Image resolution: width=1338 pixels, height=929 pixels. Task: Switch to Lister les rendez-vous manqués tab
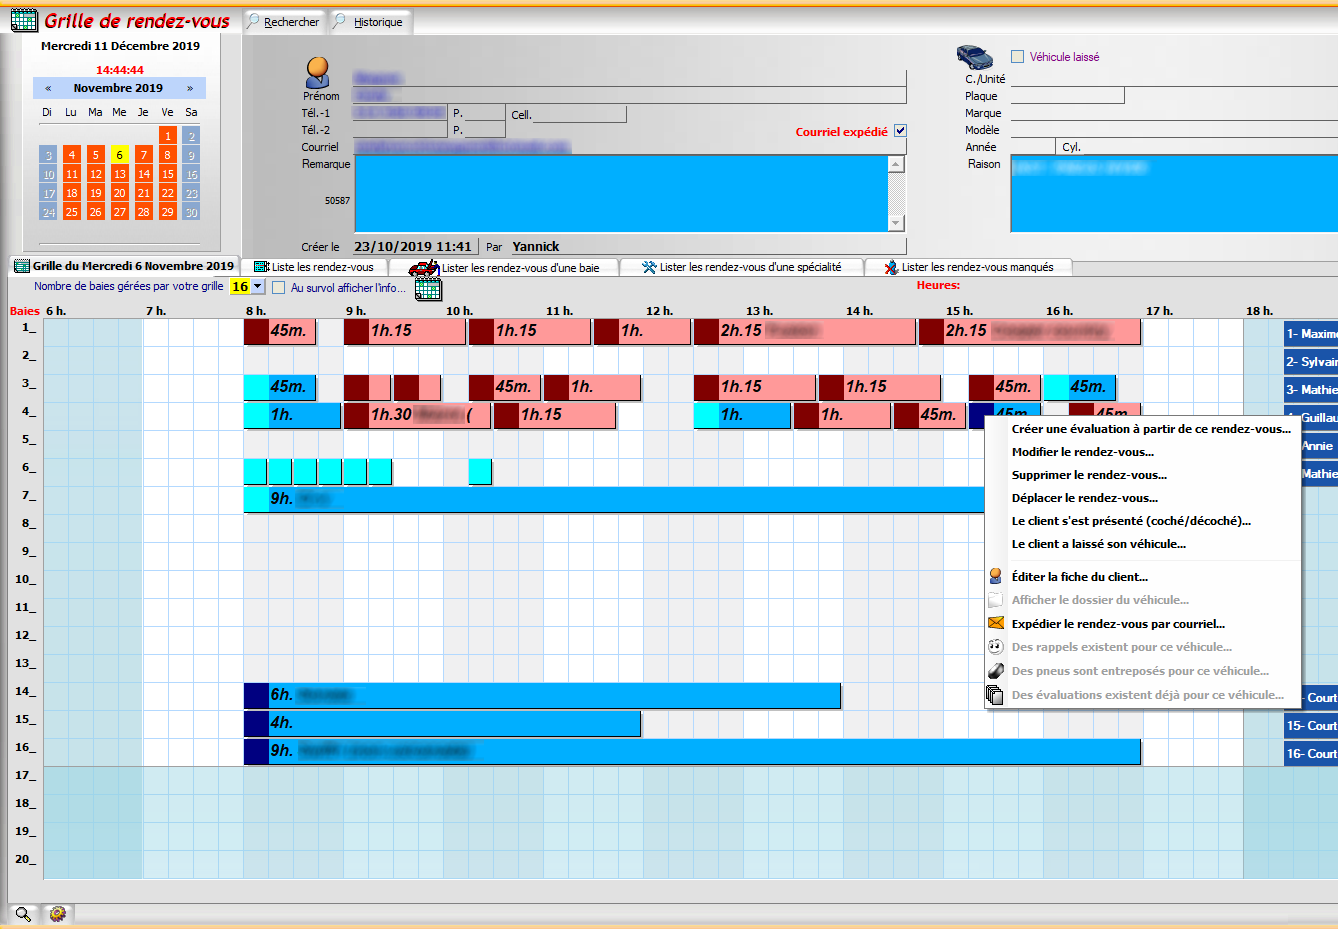976,267
